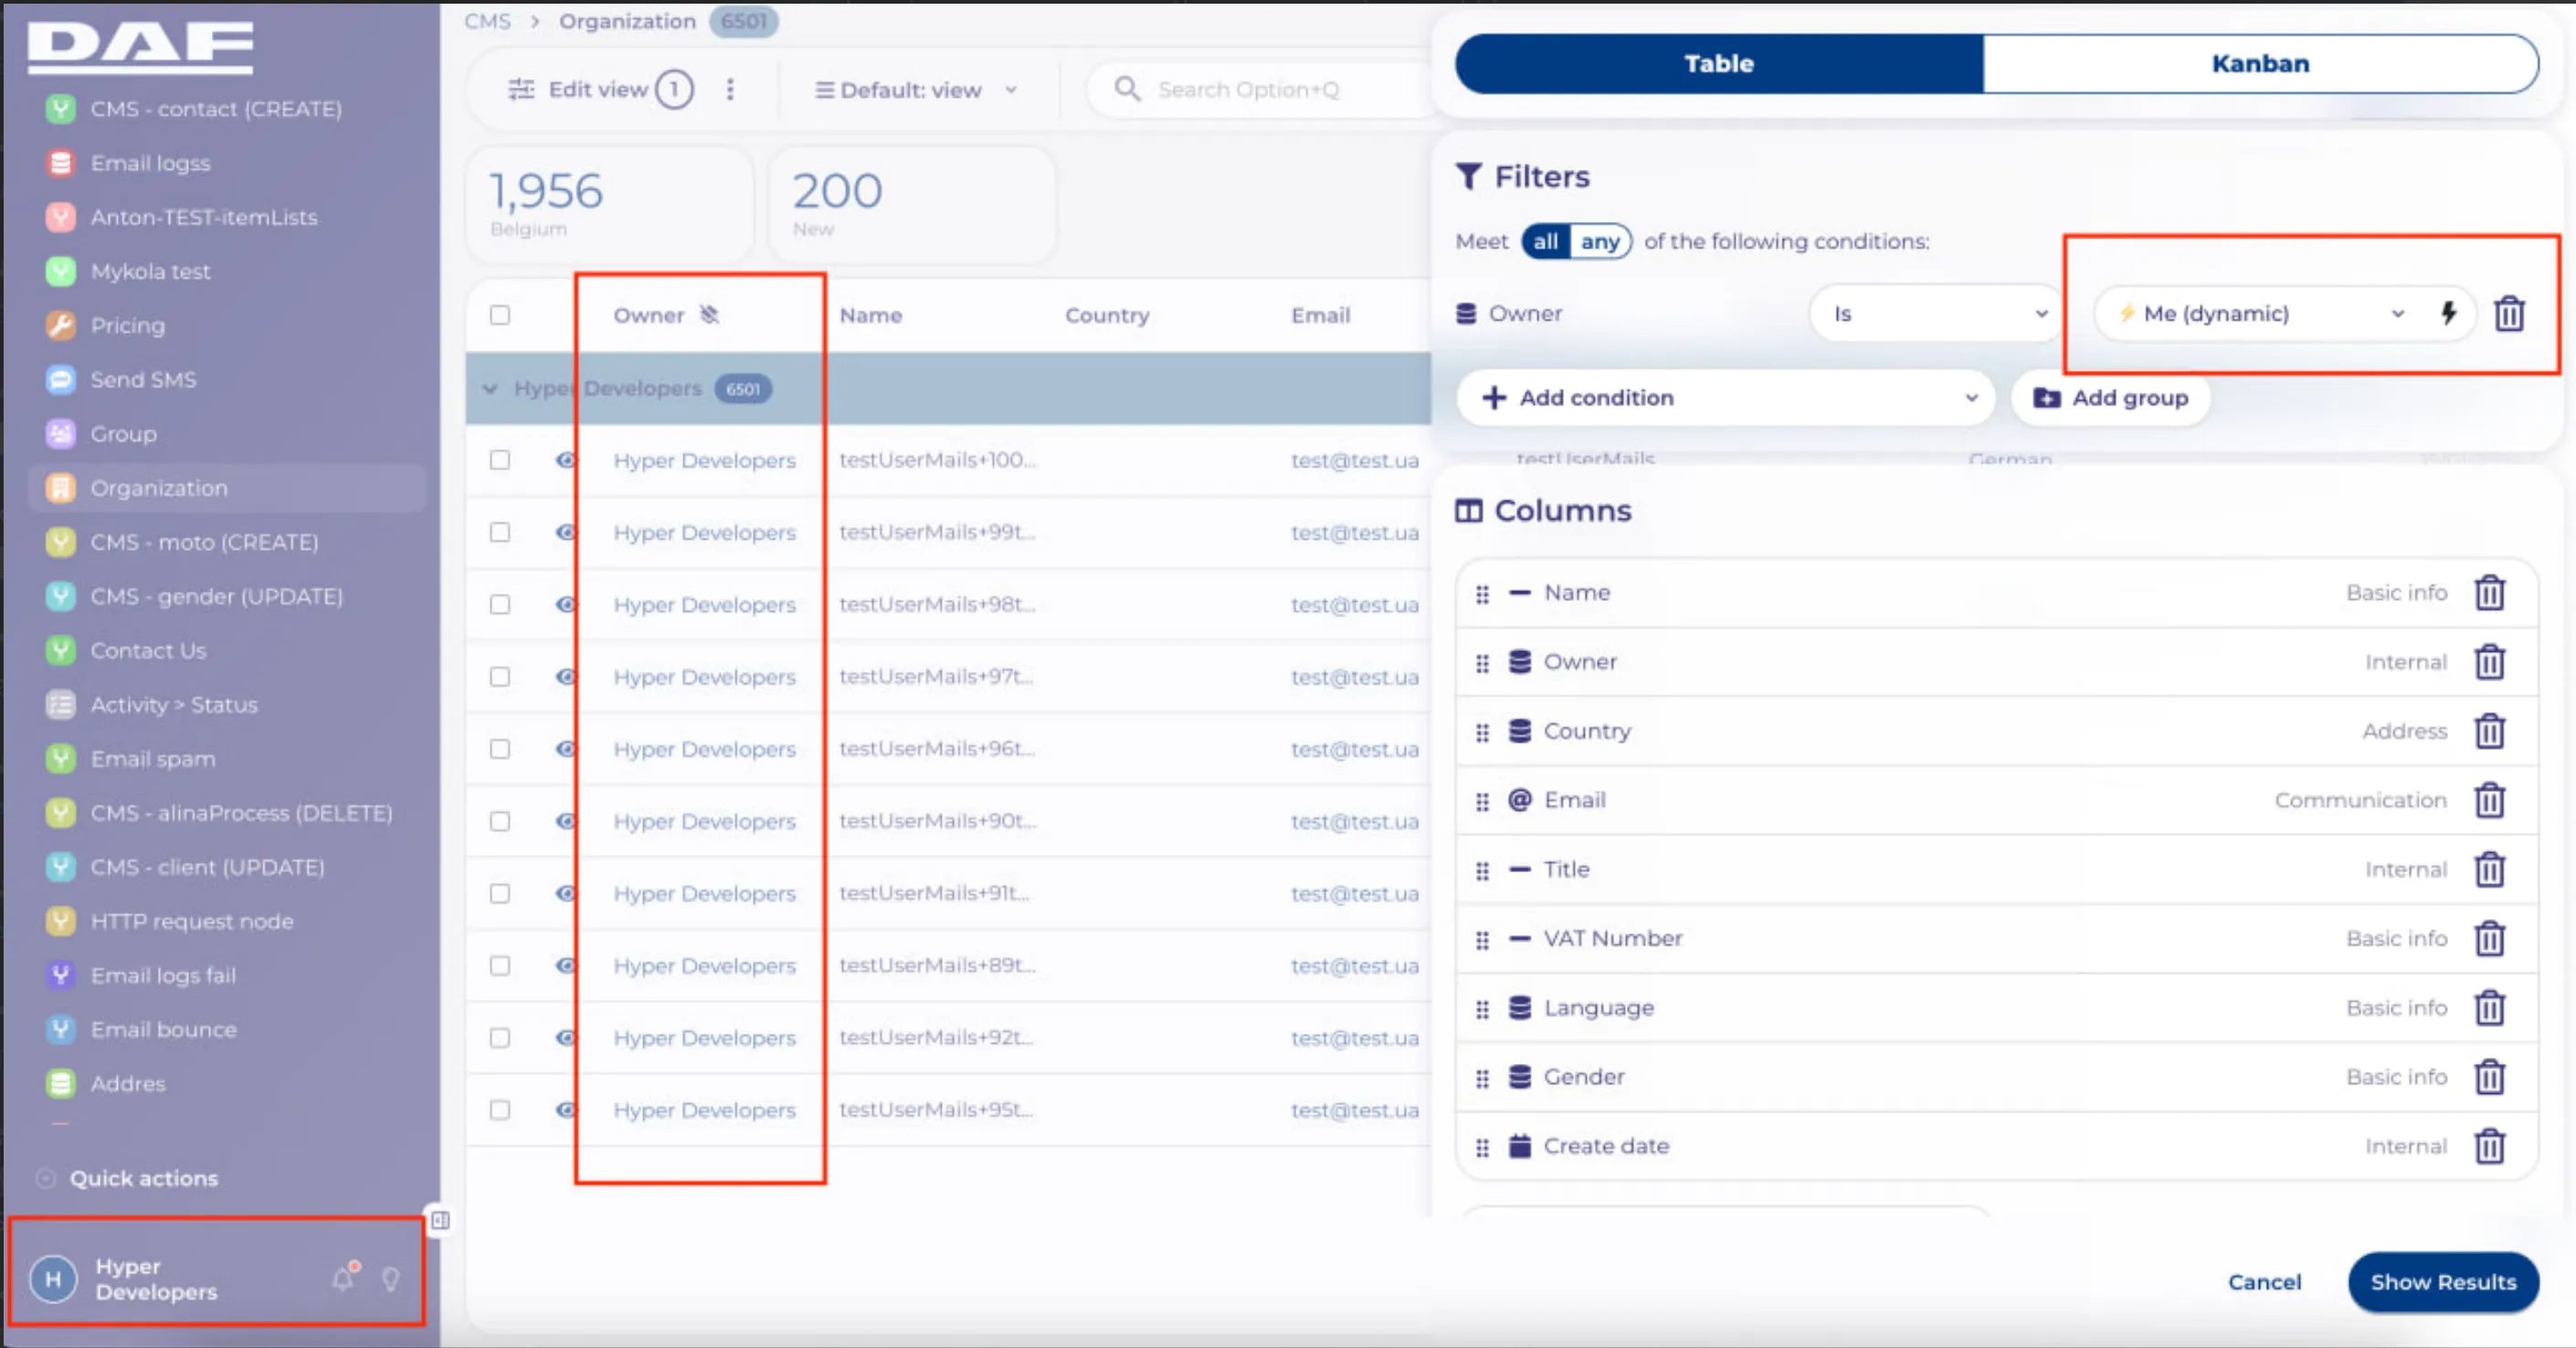Collapse the Hyper Developers group row
This screenshot has width=2576, height=1348.
(x=490, y=389)
